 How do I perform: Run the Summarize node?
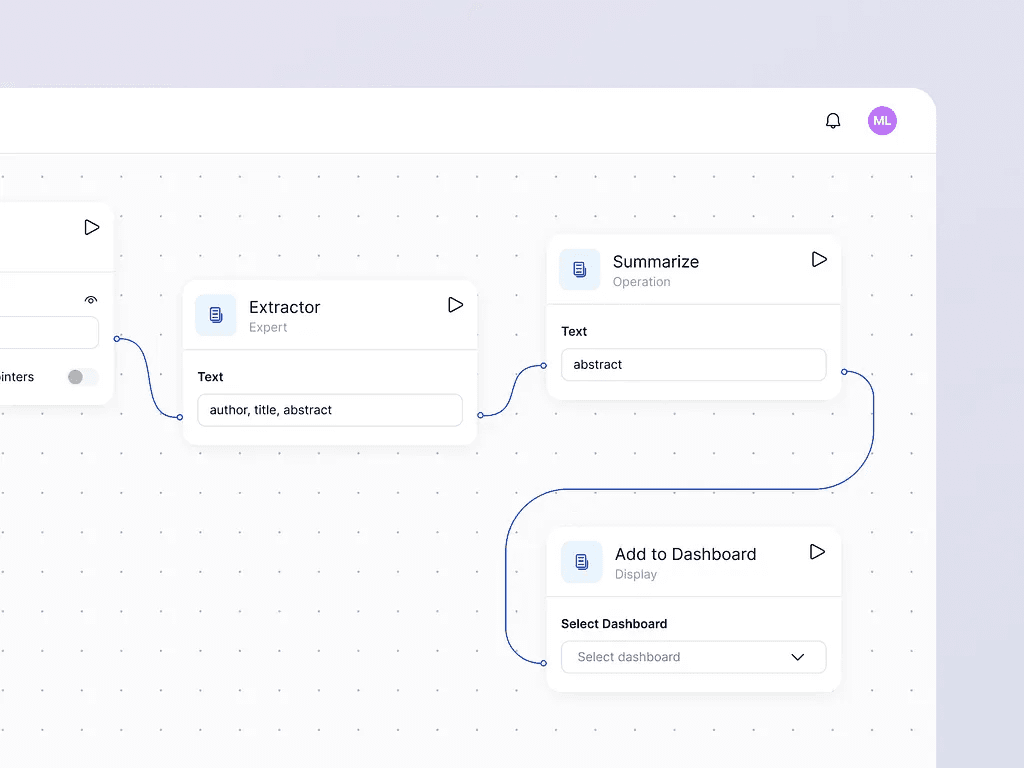coord(819,257)
